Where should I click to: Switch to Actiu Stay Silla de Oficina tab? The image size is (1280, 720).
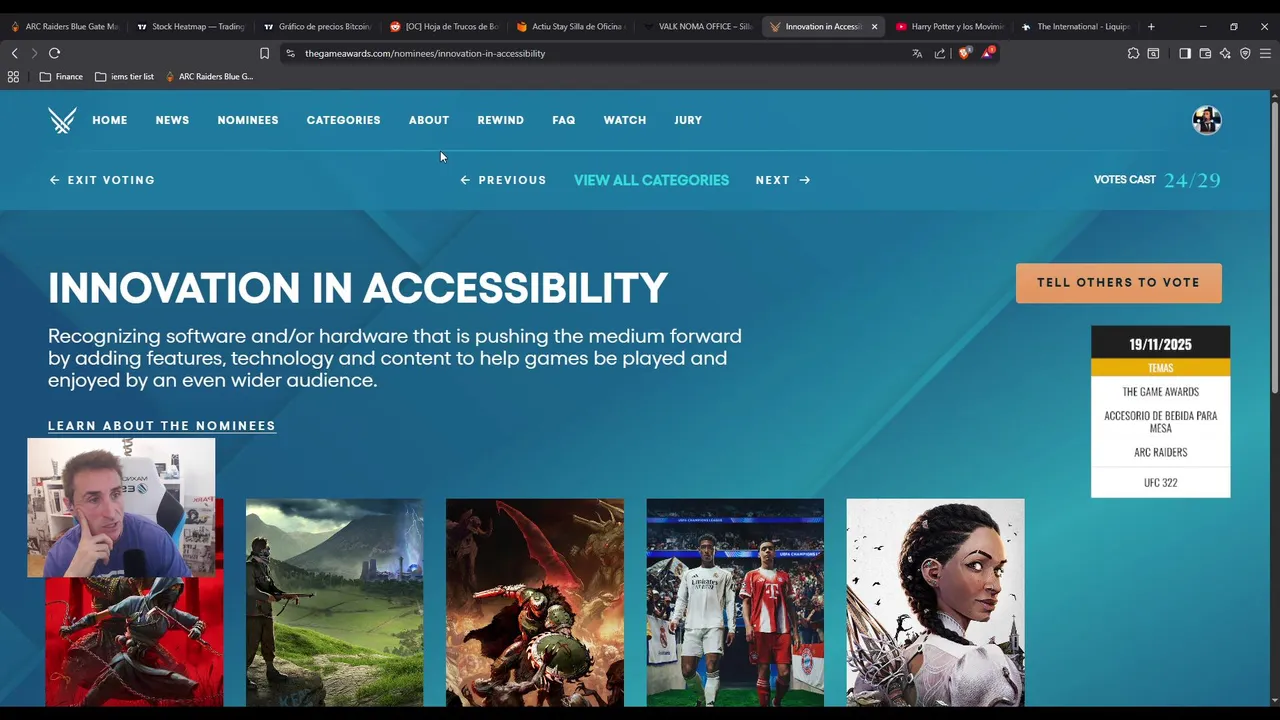pyautogui.click(x=571, y=26)
